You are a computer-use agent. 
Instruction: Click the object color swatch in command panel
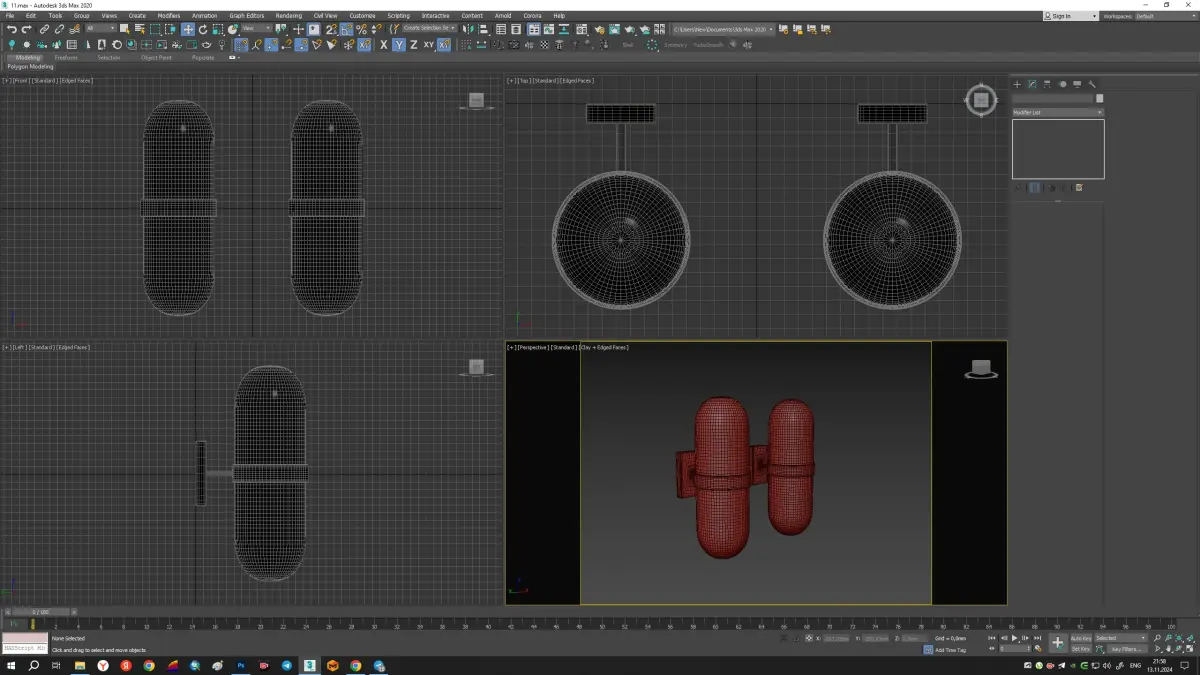(x=1100, y=99)
